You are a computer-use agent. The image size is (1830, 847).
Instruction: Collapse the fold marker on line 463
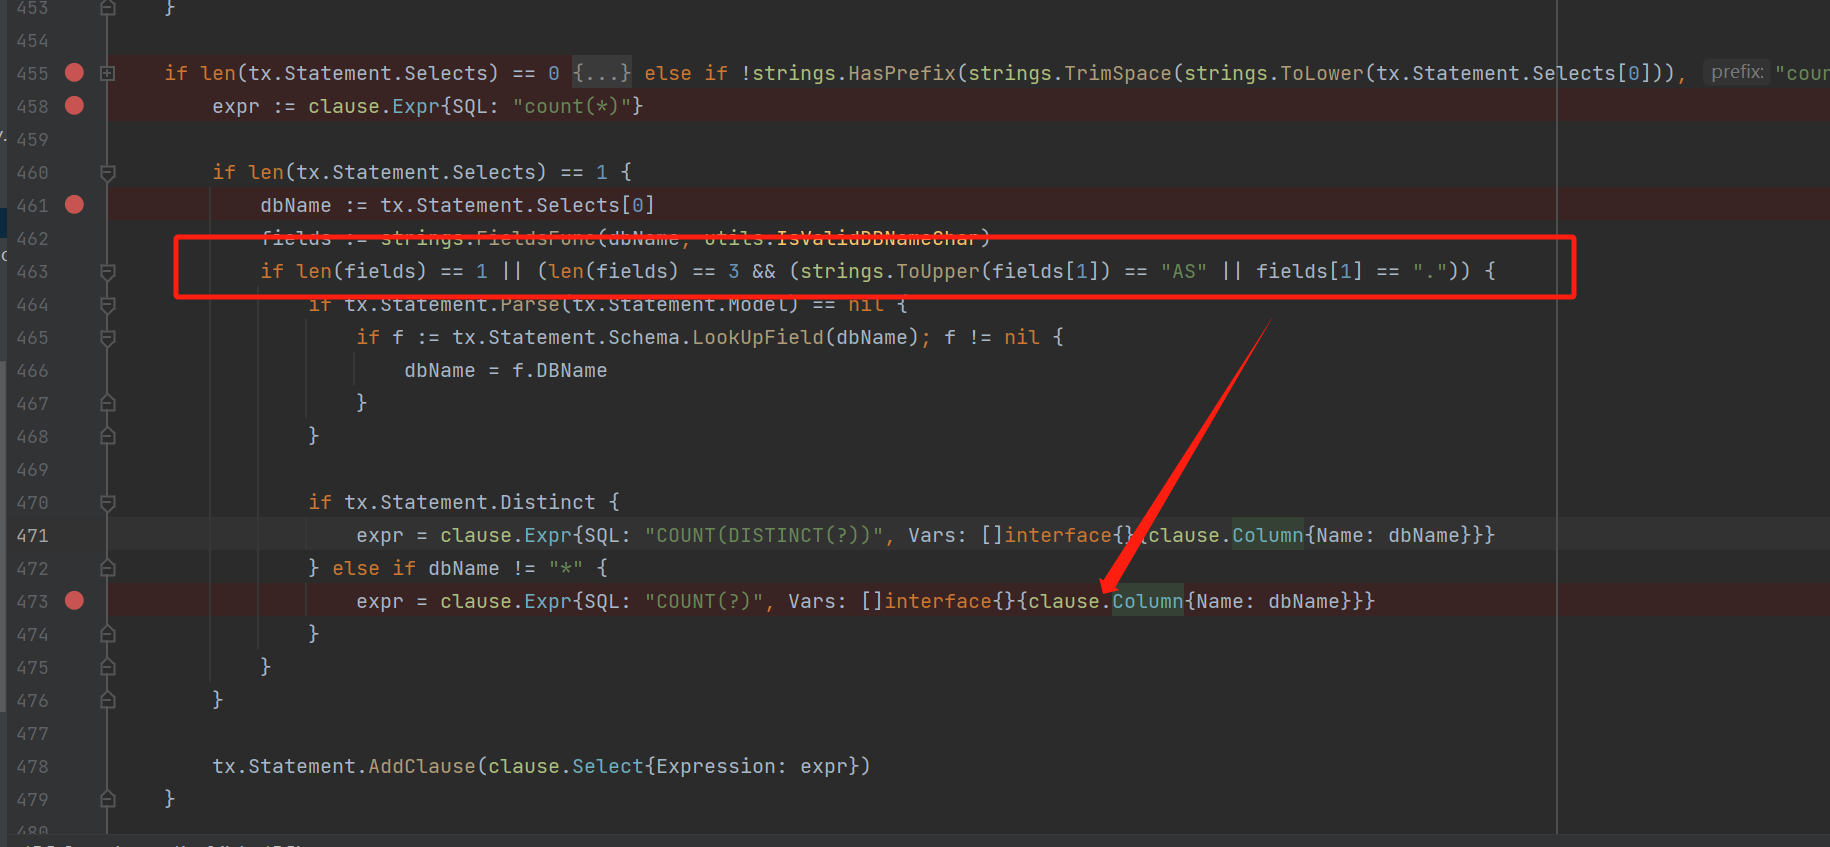pos(108,272)
